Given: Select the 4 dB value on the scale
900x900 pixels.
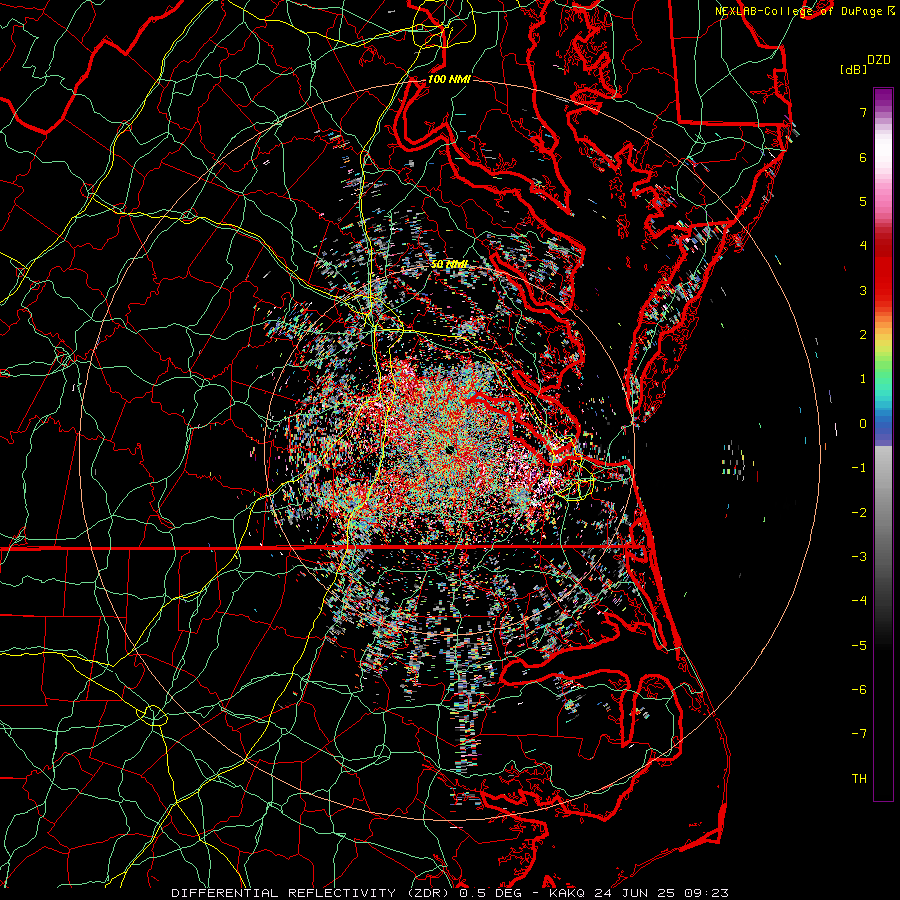Looking at the screenshot, I should tap(863, 246).
